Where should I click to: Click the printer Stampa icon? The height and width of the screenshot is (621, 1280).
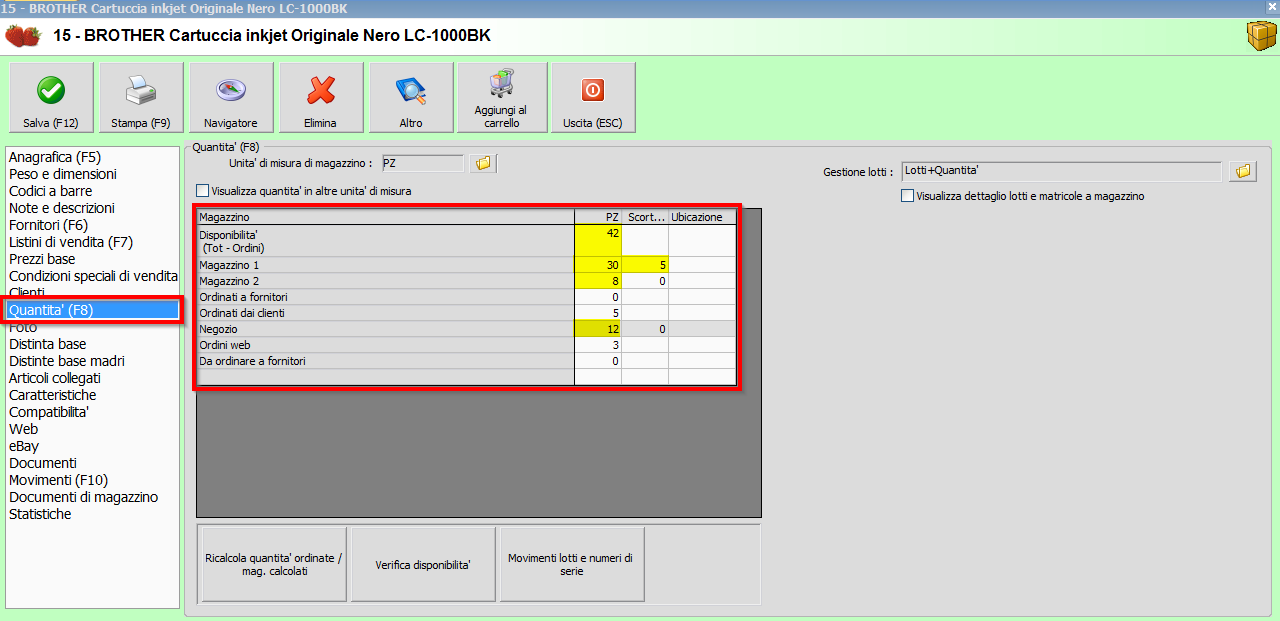pos(141,91)
